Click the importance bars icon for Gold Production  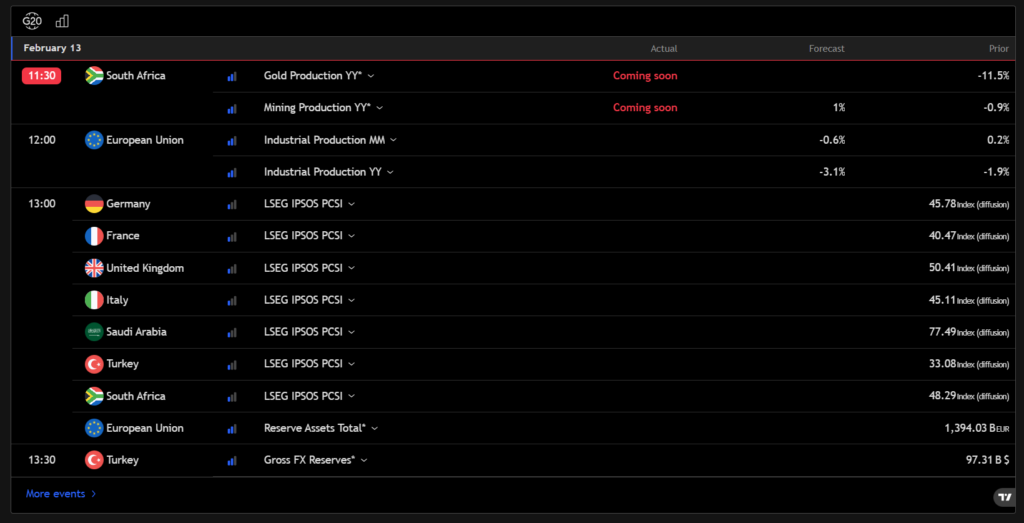coord(232,76)
